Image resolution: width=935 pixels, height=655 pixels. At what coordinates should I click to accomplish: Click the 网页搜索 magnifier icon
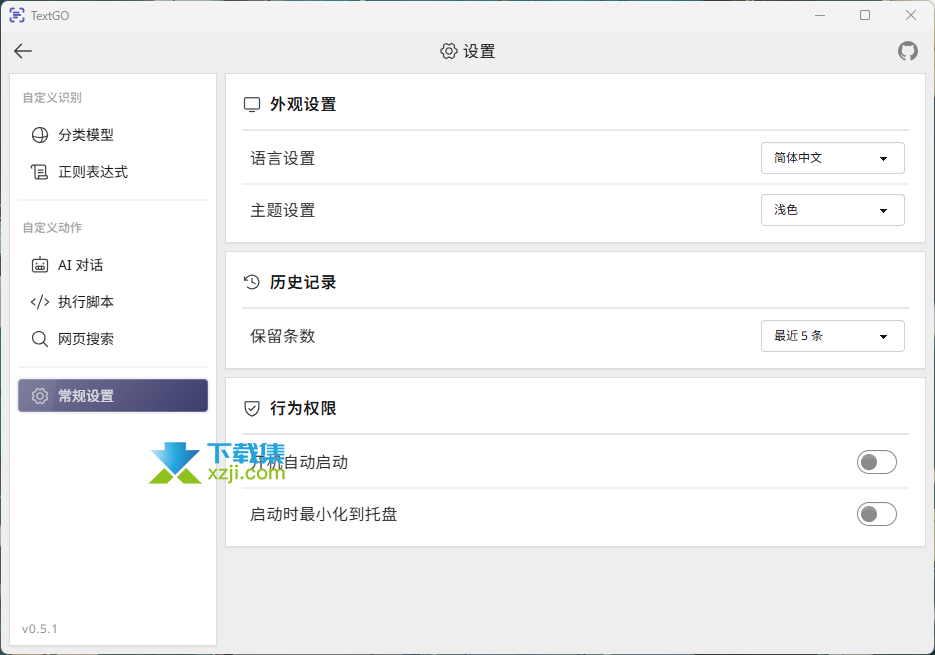point(38,338)
